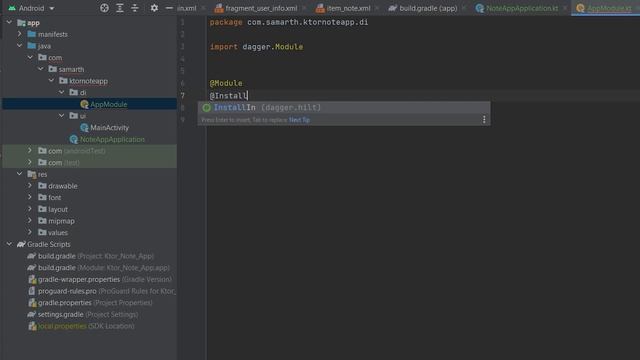Click Collapse All icon in project toolbar
The image size is (640, 360).
pos(135,8)
